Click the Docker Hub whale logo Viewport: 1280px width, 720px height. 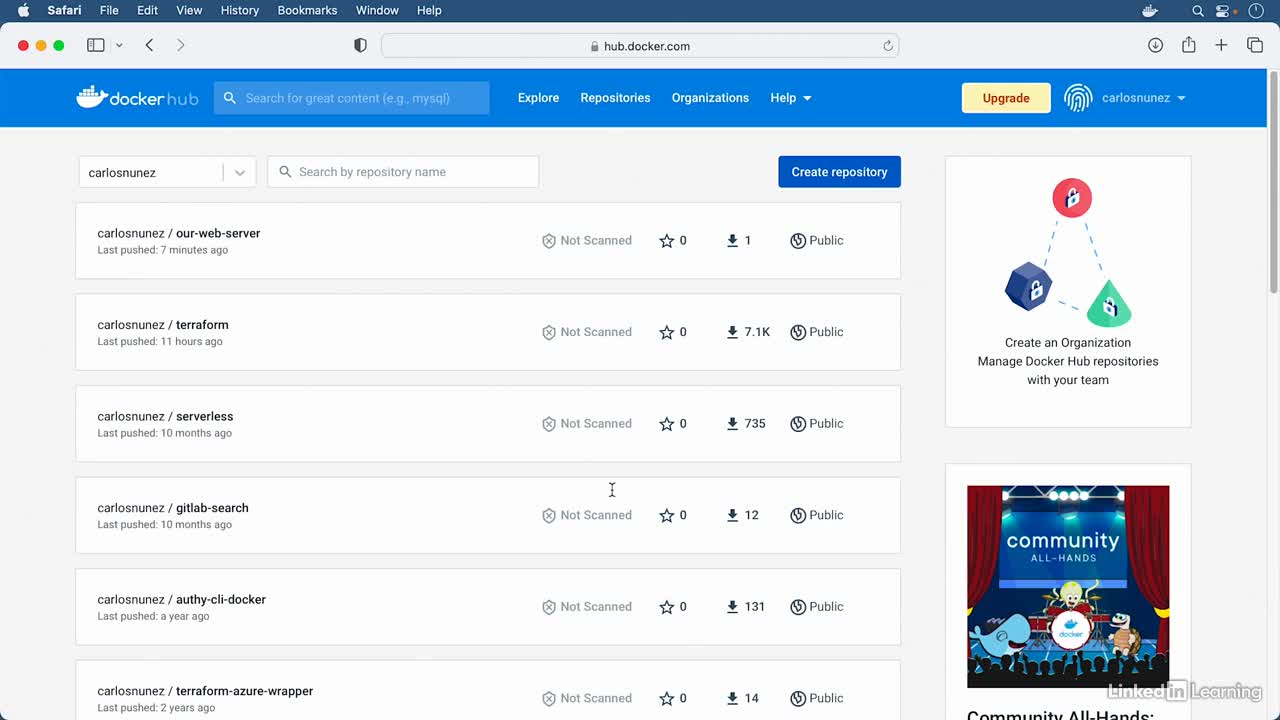click(137, 98)
